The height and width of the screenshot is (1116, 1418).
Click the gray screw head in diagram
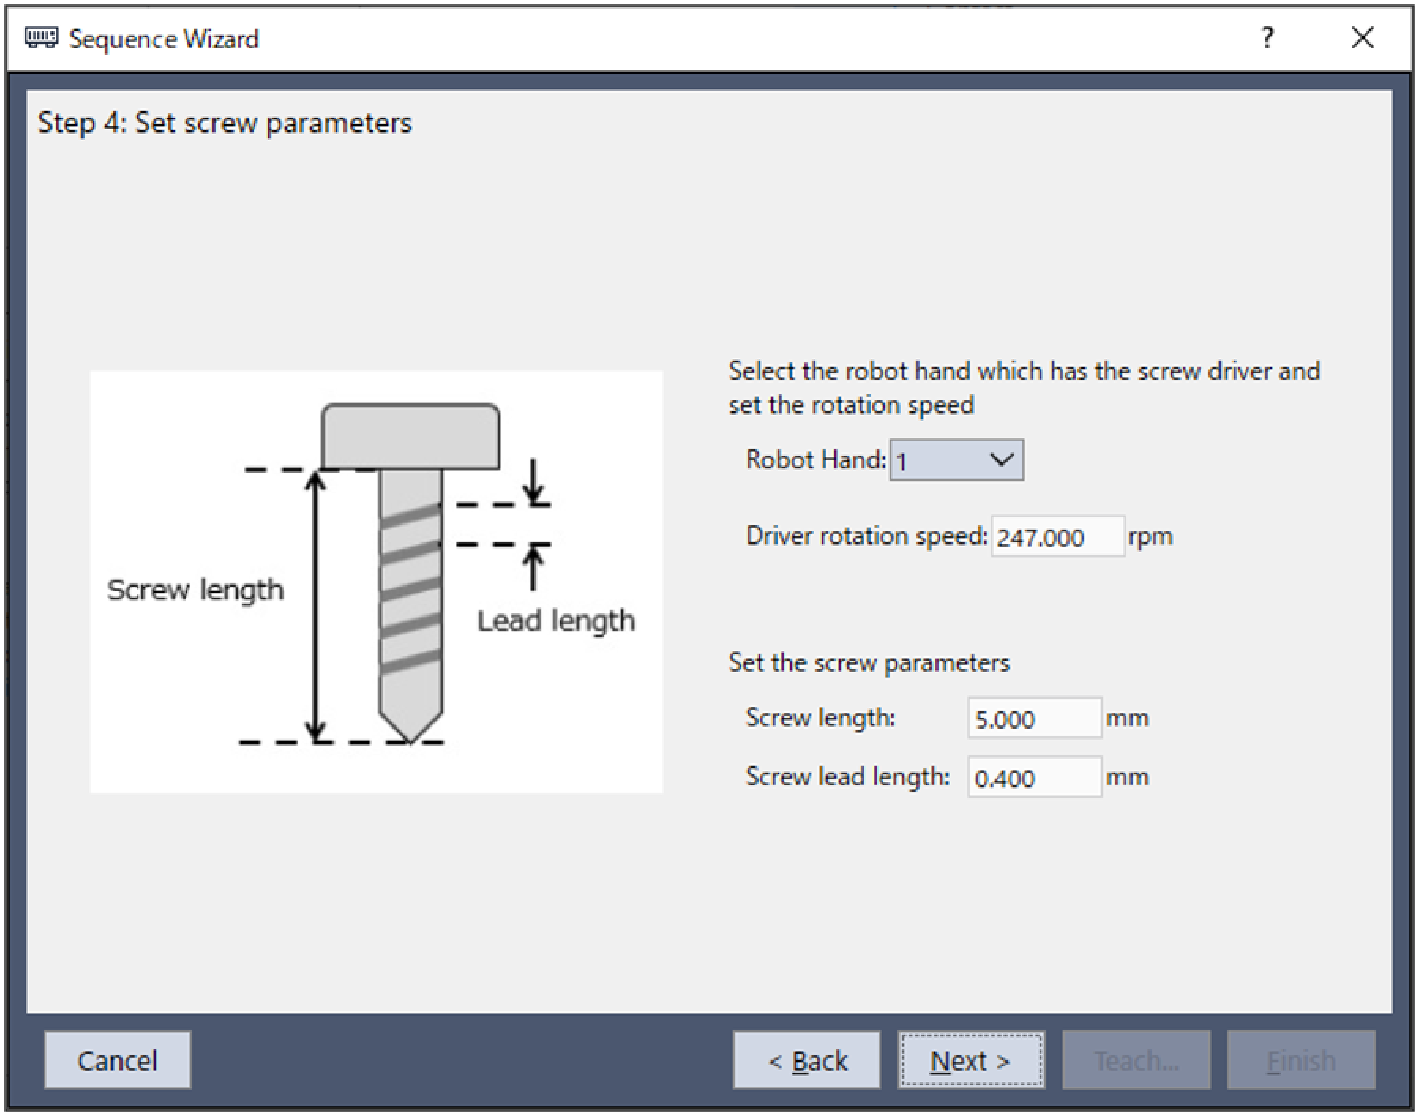(x=410, y=436)
